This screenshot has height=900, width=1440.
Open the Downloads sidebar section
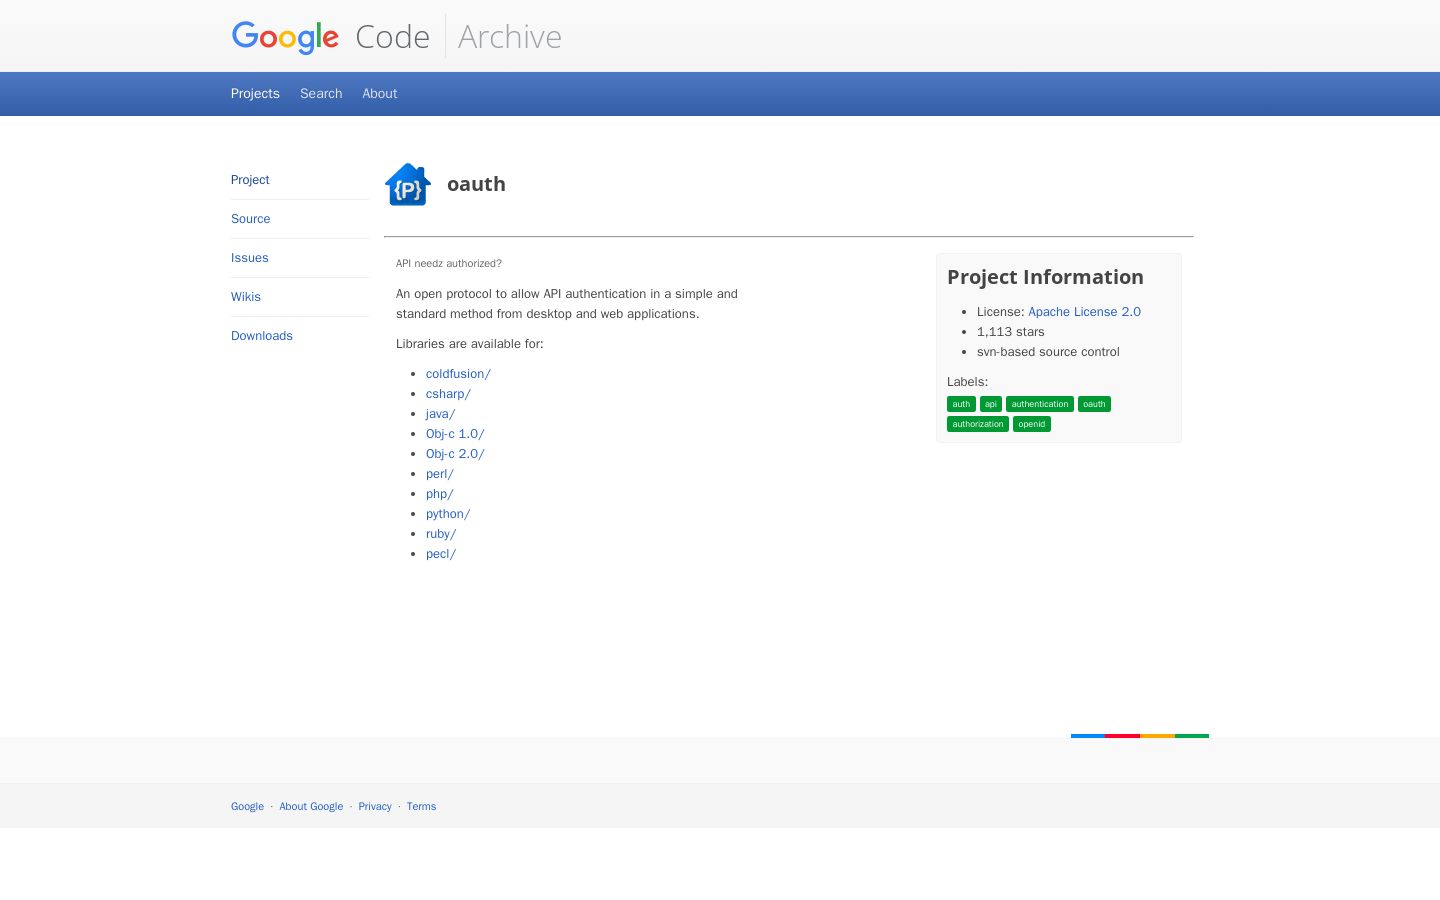tap(262, 336)
